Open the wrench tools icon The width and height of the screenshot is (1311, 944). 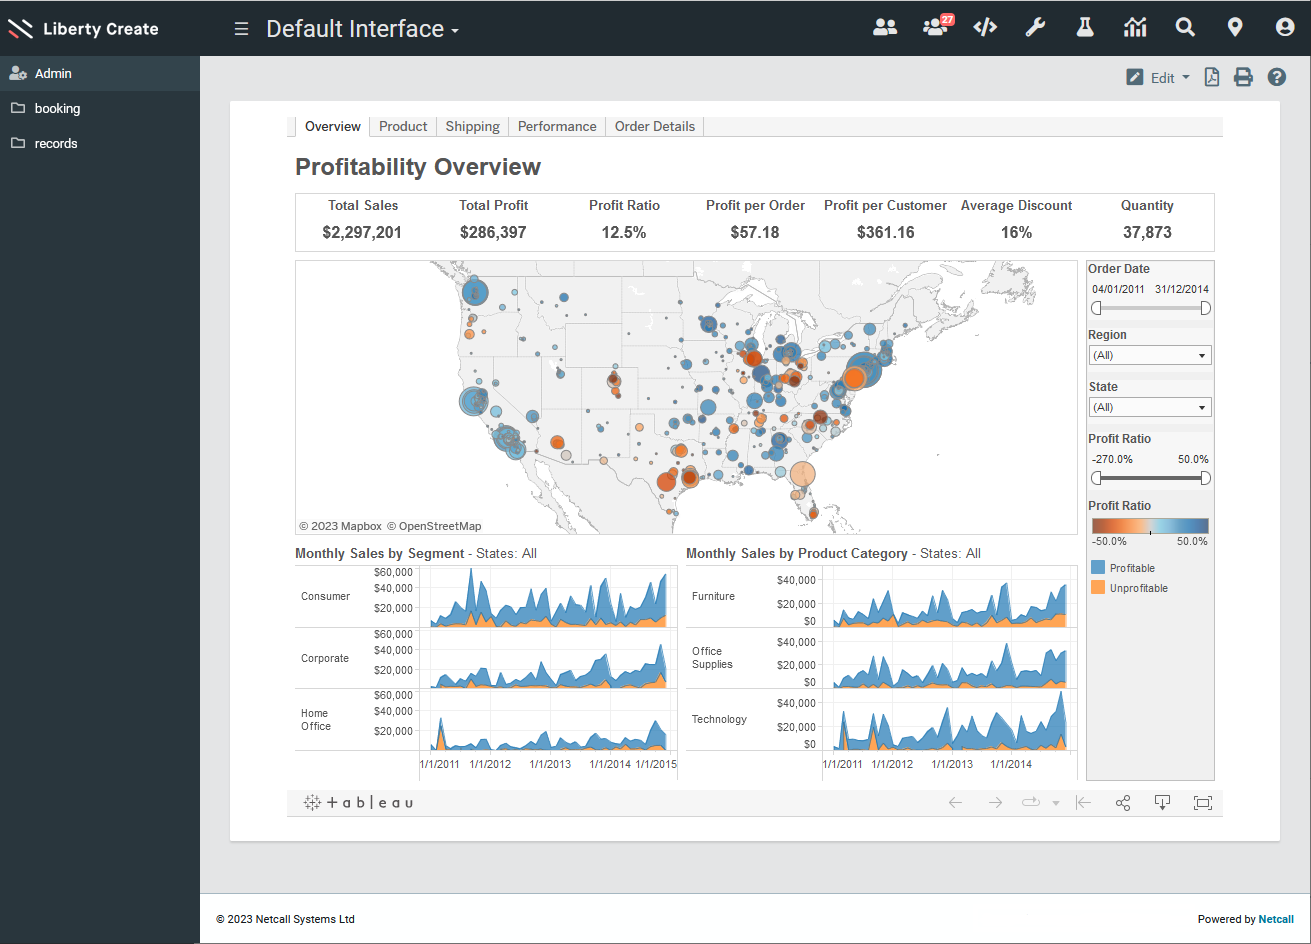click(x=1035, y=28)
